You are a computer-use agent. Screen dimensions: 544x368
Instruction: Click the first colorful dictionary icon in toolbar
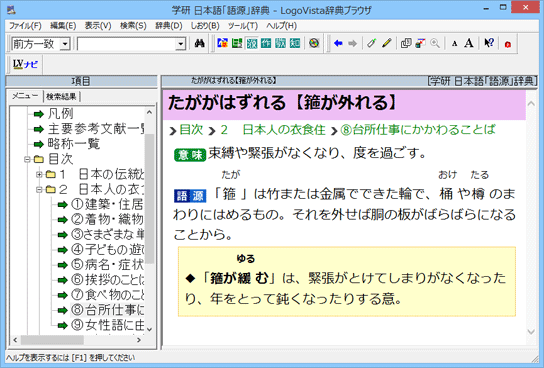point(222,43)
